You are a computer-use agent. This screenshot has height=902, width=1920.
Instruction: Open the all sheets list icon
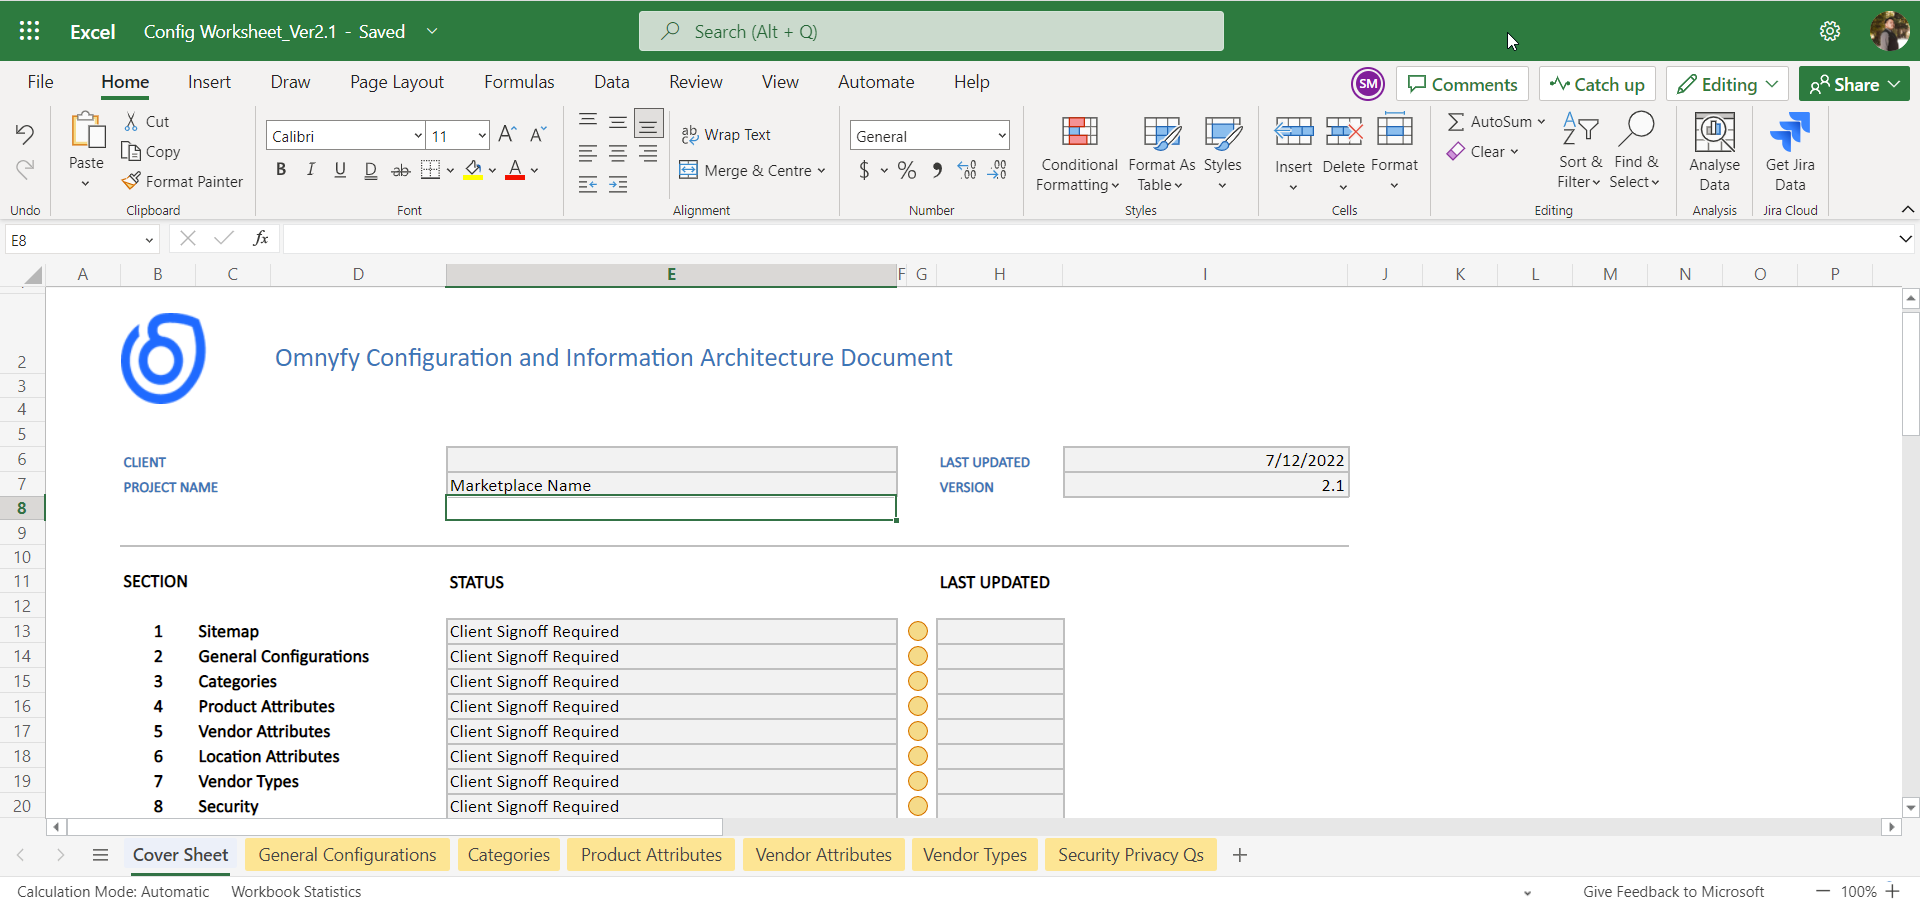(x=100, y=855)
